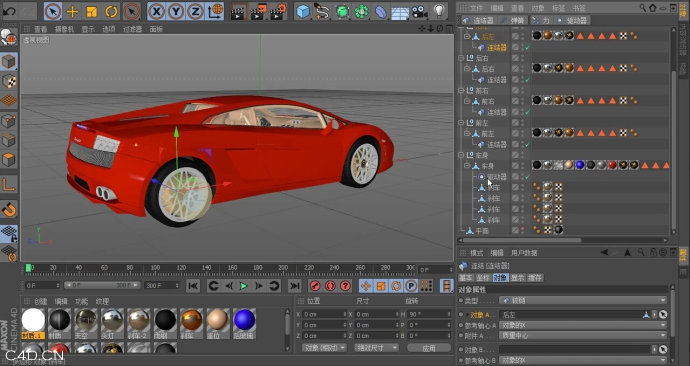Activate the Scale tool icon
The height and width of the screenshot is (366, 690).
point(92,11)
